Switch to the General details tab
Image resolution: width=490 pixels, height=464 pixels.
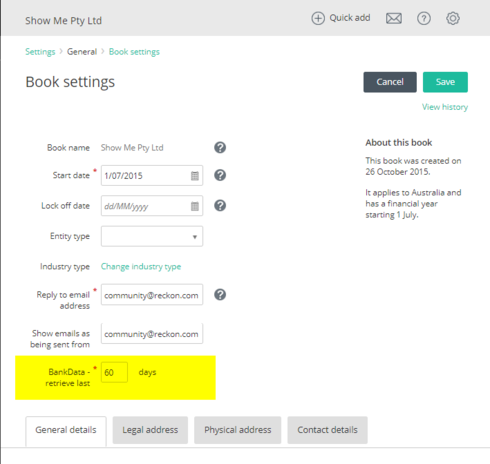(x=66, y=430)
